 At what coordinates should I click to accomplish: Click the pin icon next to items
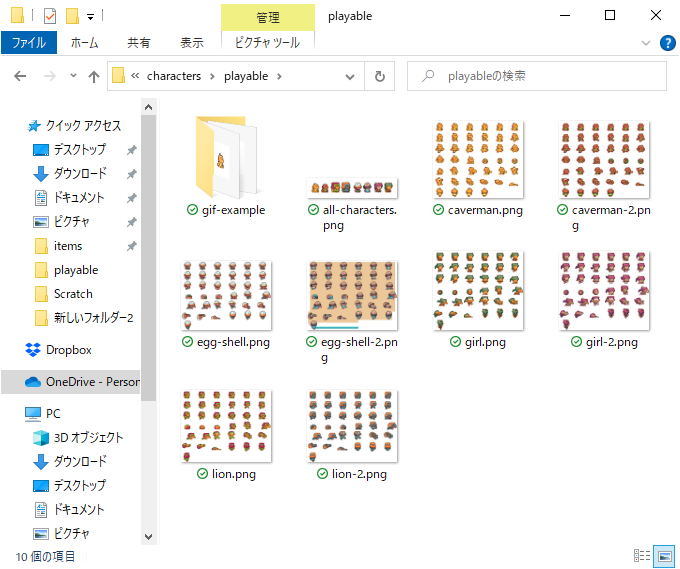pos(131,246)
